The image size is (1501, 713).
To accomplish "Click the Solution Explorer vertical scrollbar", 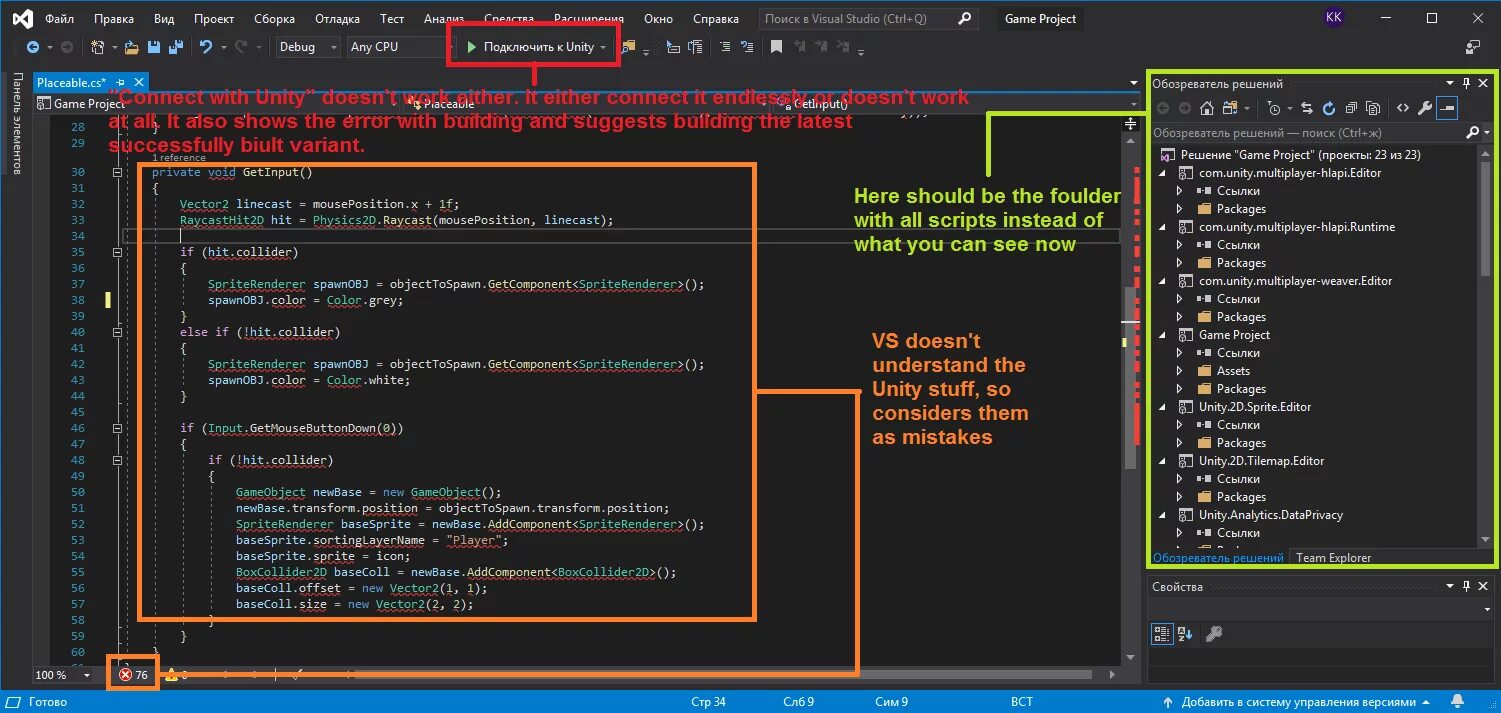I will [x=1488, y=346].
